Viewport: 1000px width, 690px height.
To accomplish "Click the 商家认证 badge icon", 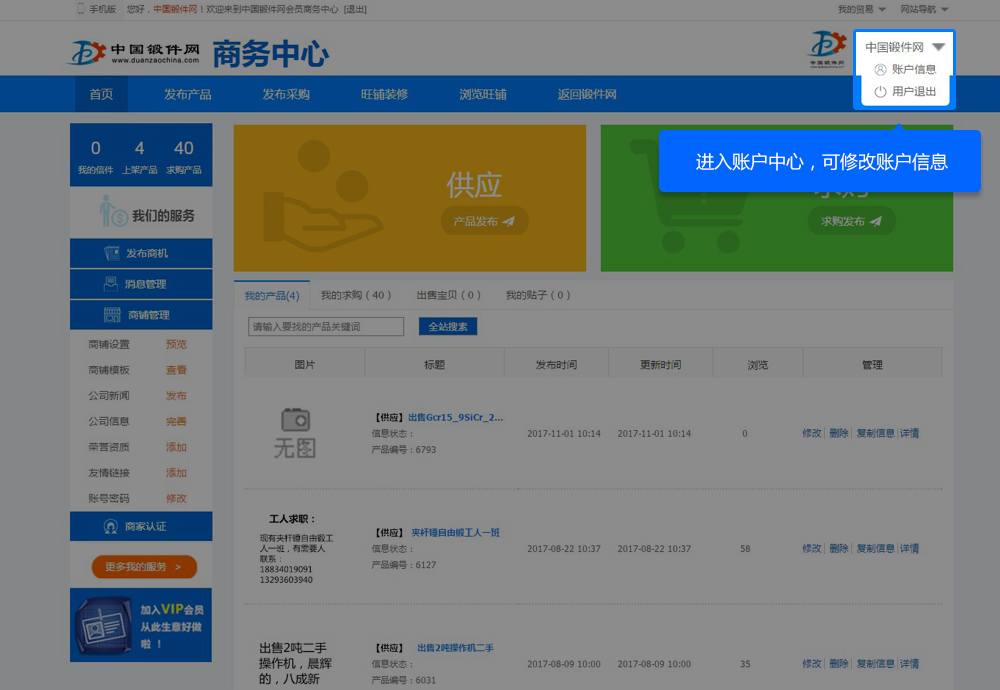I will [x=112, y=527].
